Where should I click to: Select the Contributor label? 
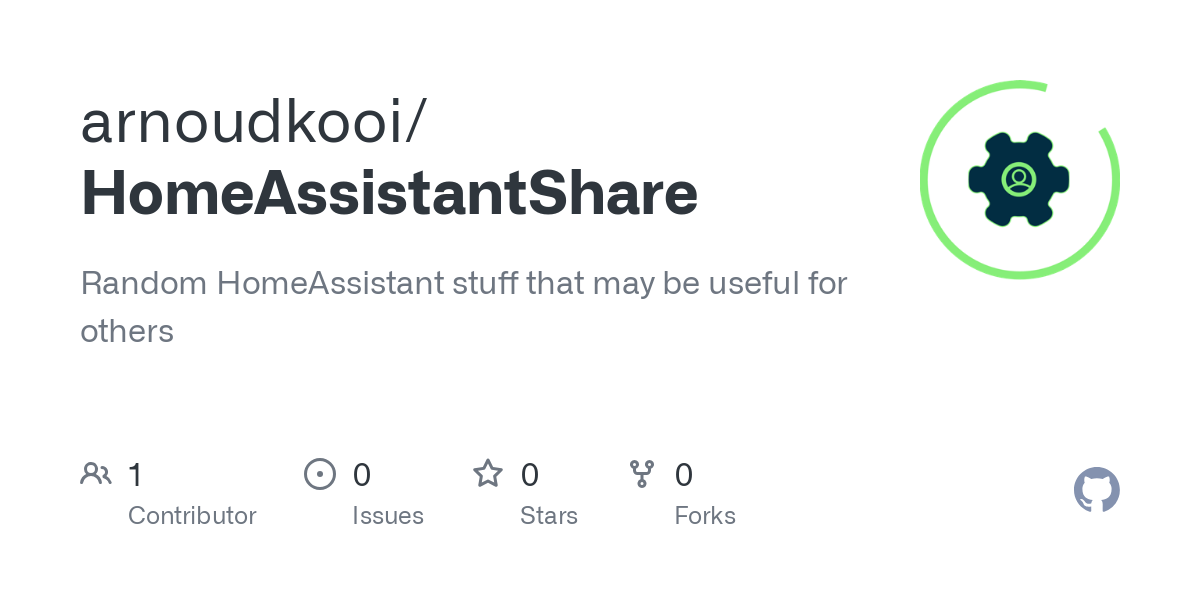pyautogui.click(x=192, y=516)
